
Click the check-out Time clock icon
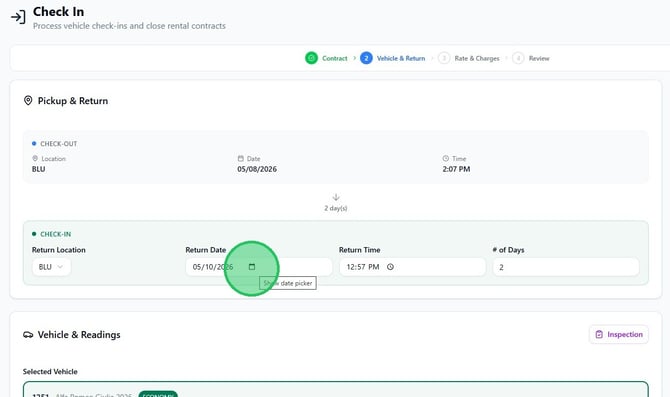point(446,159)
